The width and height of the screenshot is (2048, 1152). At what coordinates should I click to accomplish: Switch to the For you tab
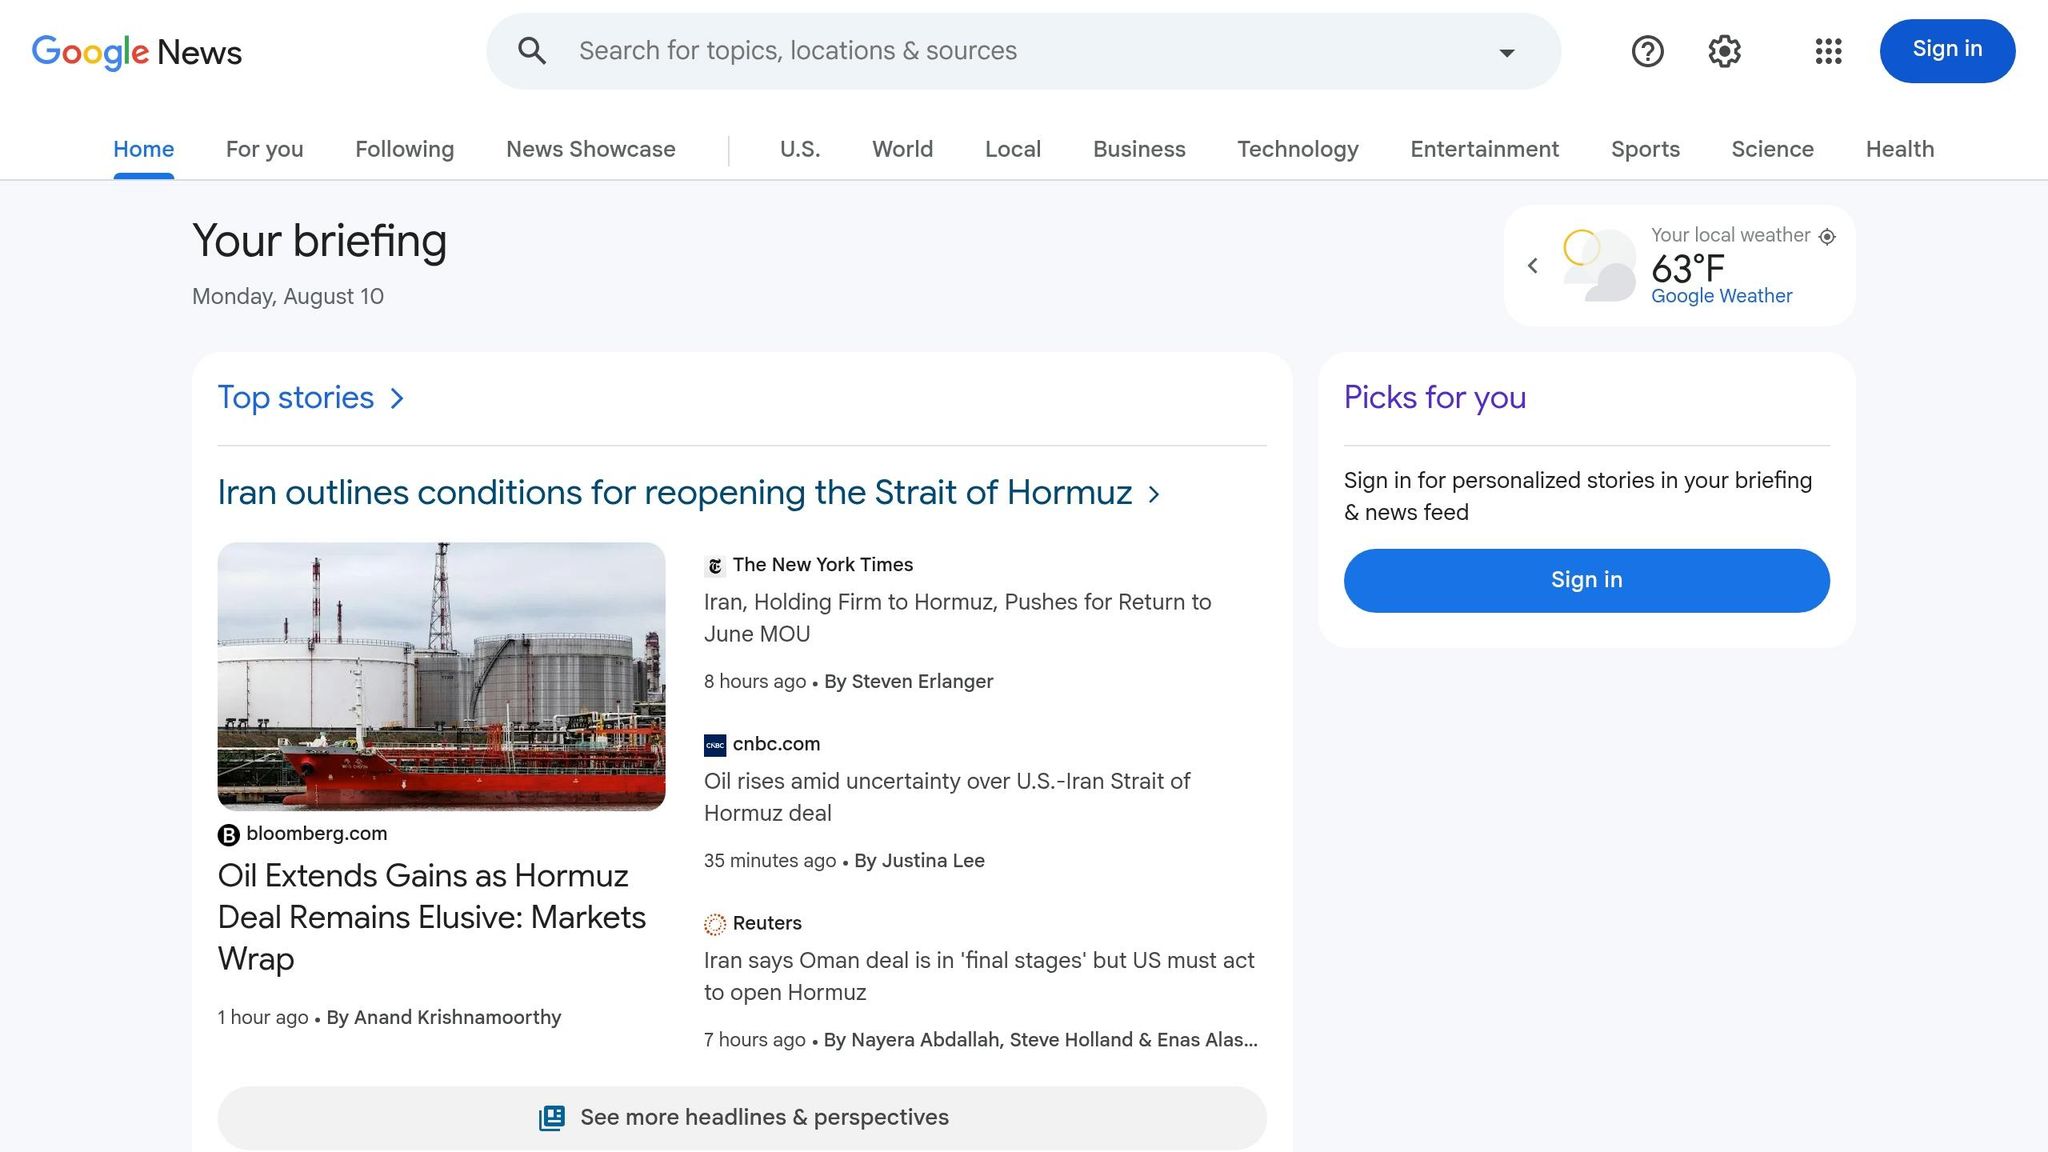(x=264, y=149)
